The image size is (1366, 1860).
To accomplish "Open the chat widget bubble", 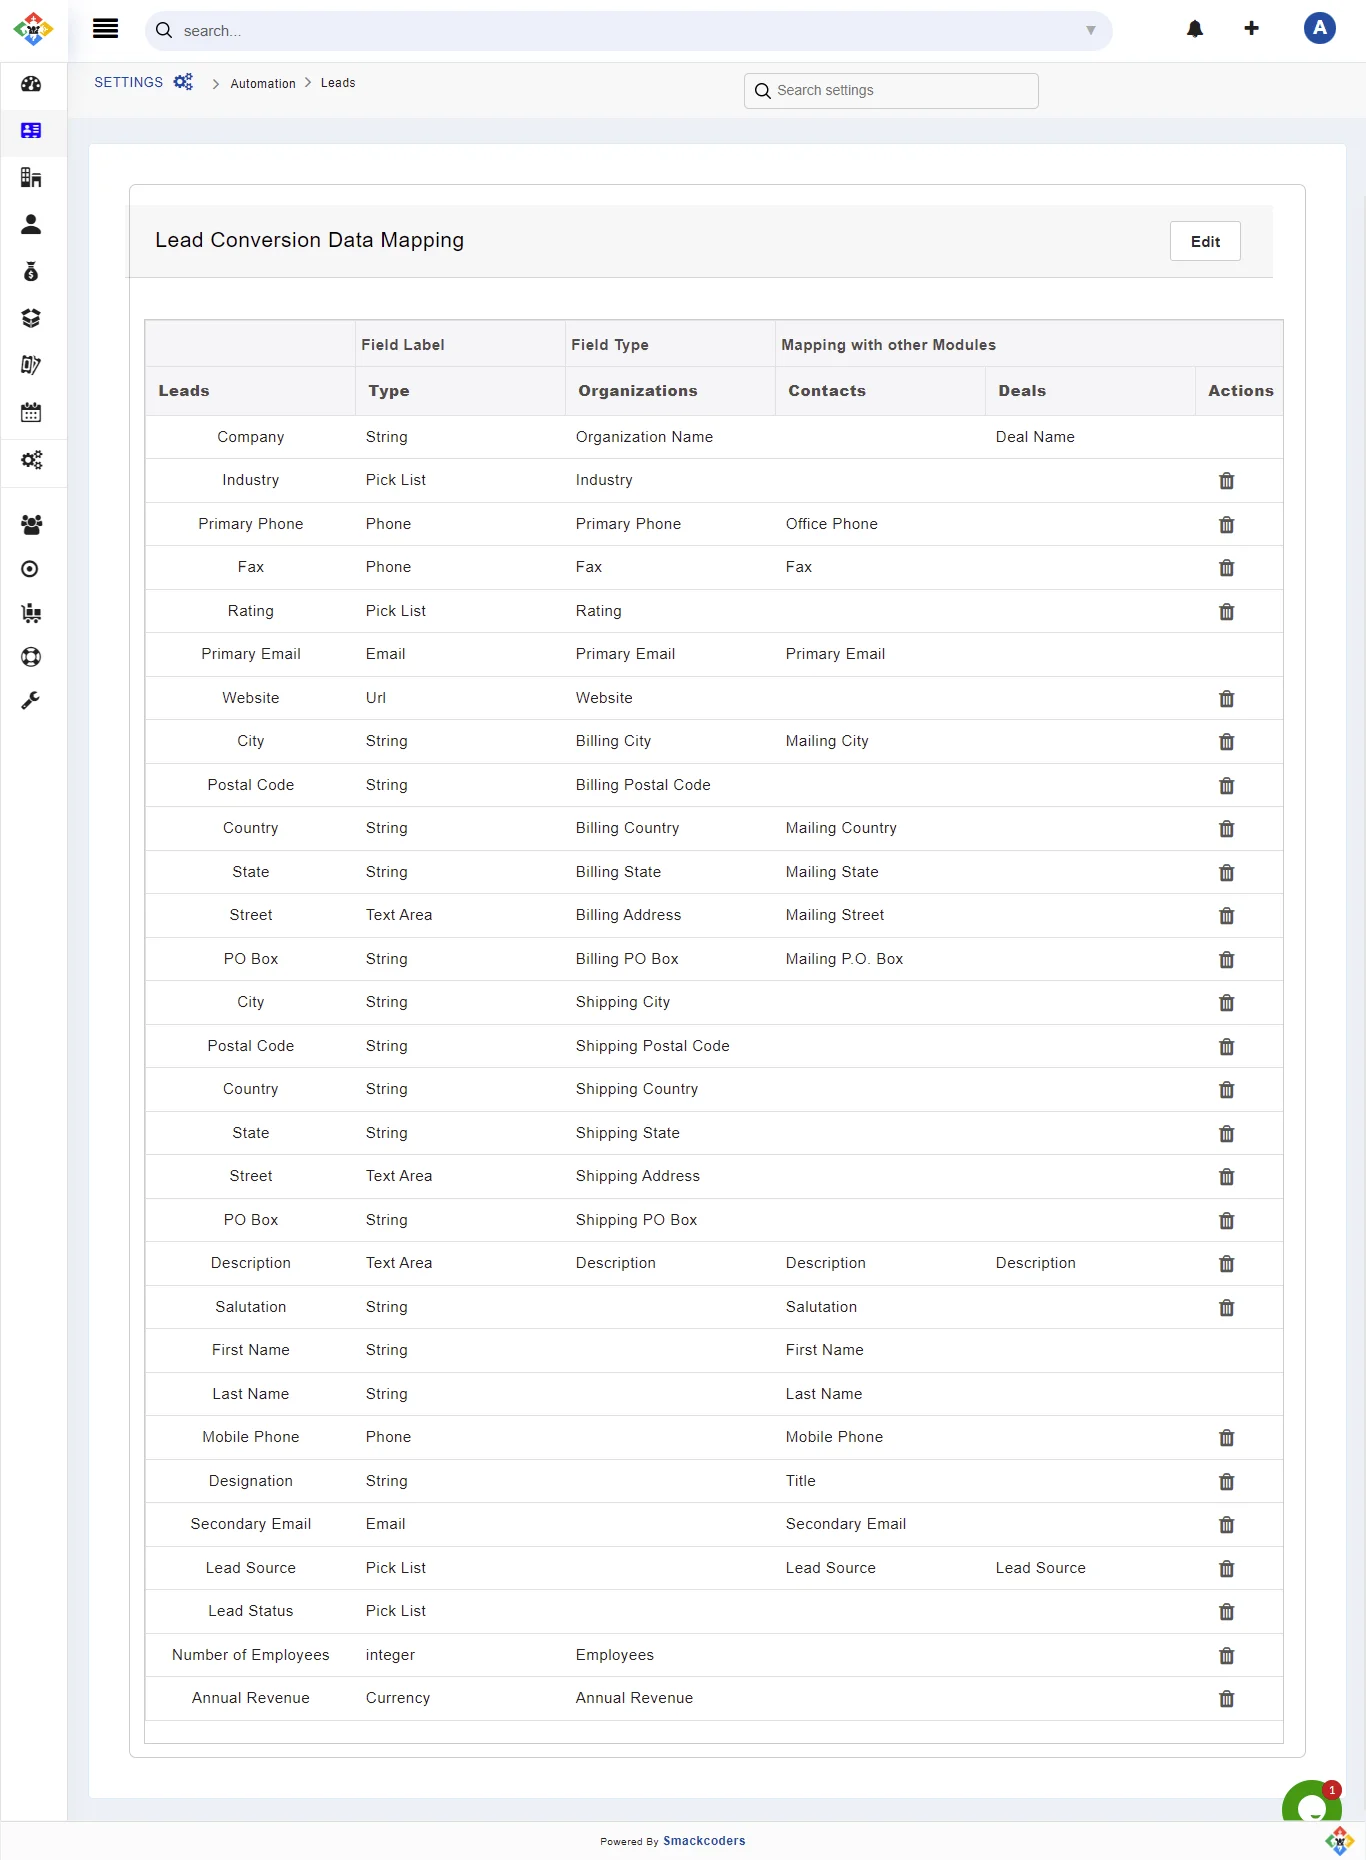I will (1310, 1806).
